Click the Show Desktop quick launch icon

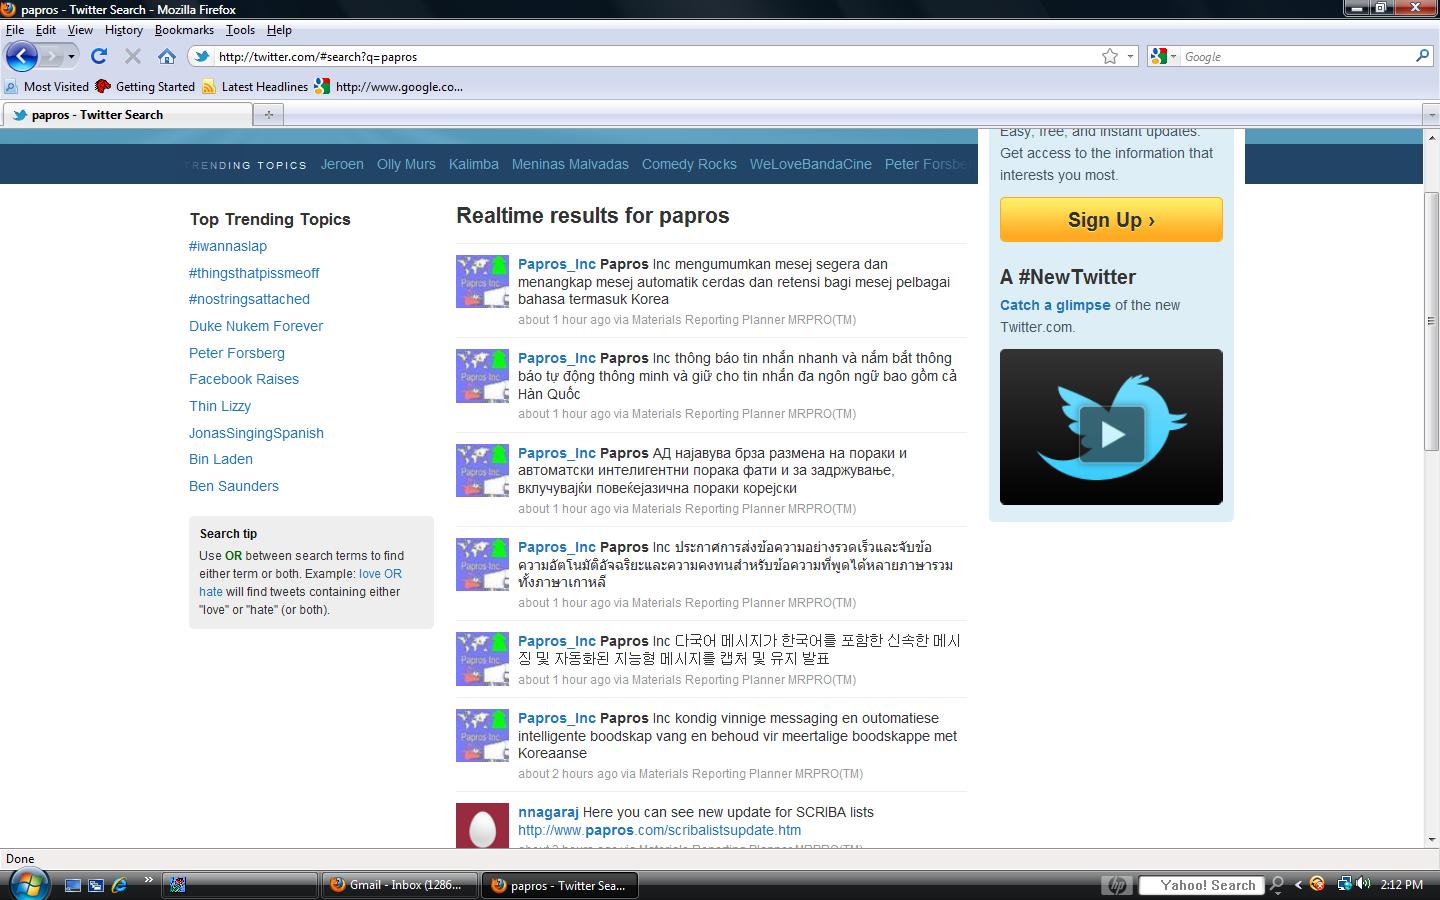[x=72, y=885]
